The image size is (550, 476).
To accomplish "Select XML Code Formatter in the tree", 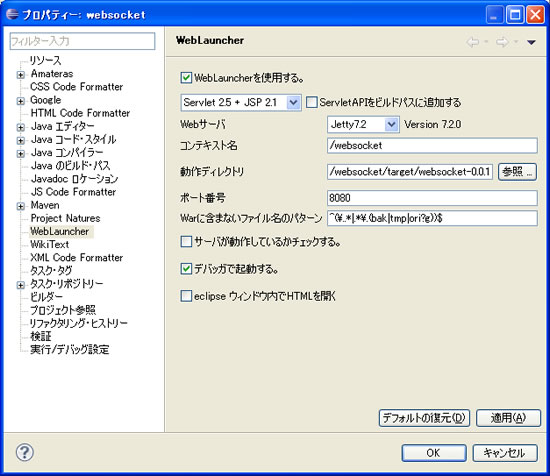I will point(76,257).
